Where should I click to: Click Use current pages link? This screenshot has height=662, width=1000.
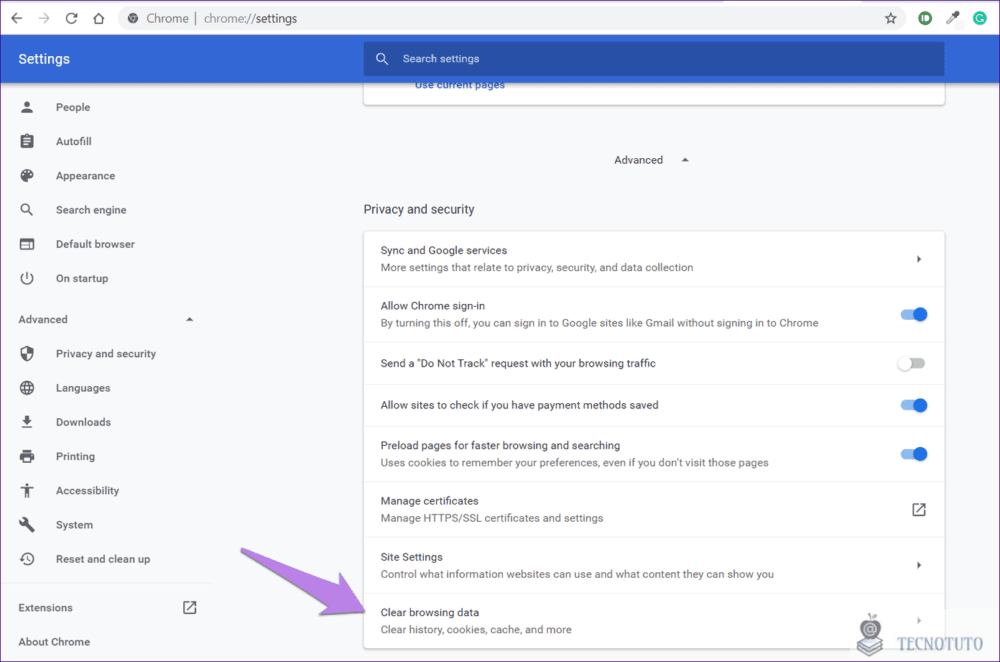point(460,85)
